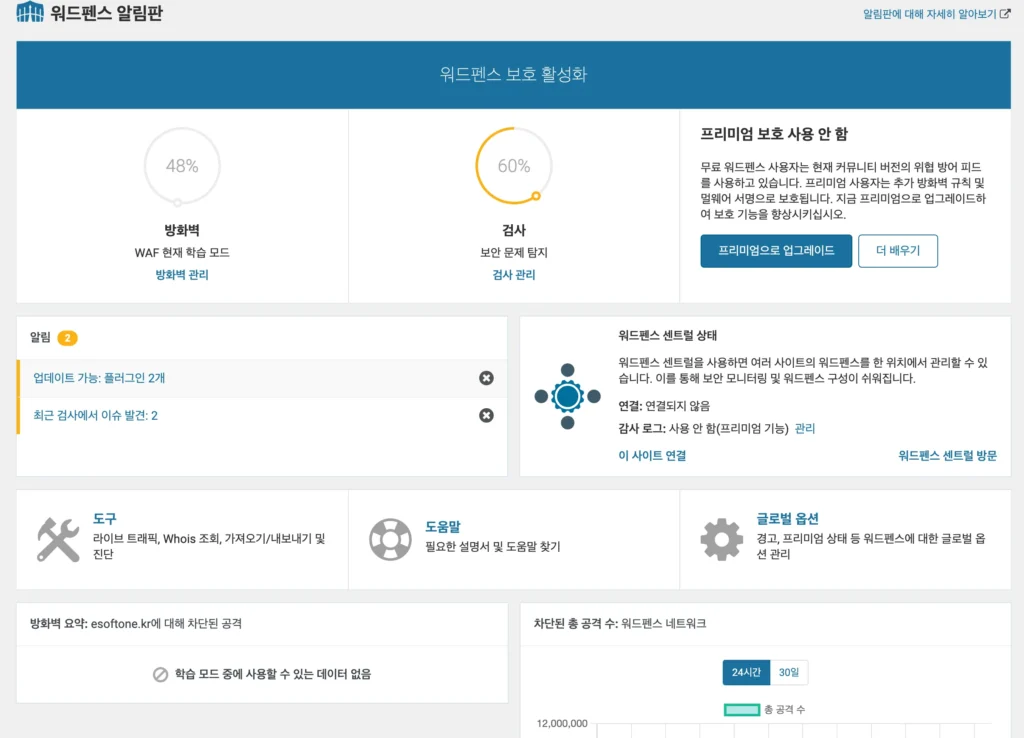Toggle the 총 공격 수 chart legend
This screenshot has height=738, width=1024.
(x=766, y=709)
